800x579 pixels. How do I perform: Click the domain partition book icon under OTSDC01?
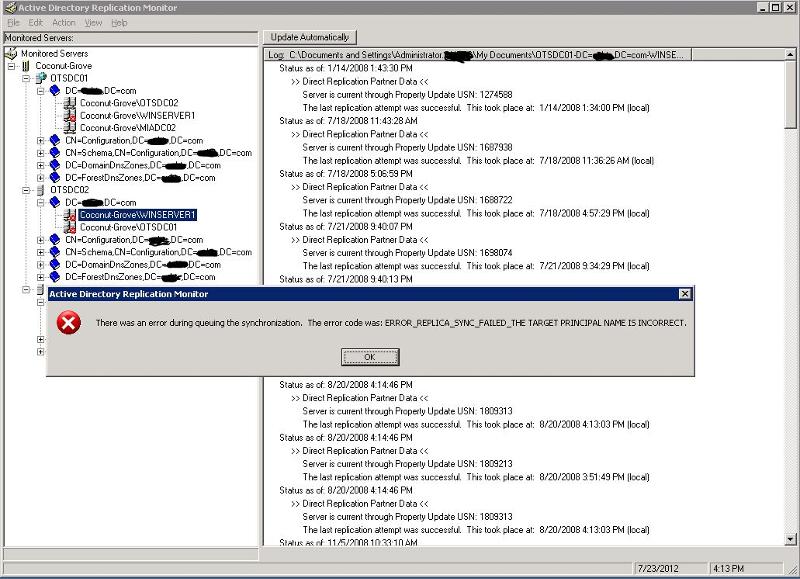(x=55, y=90)
